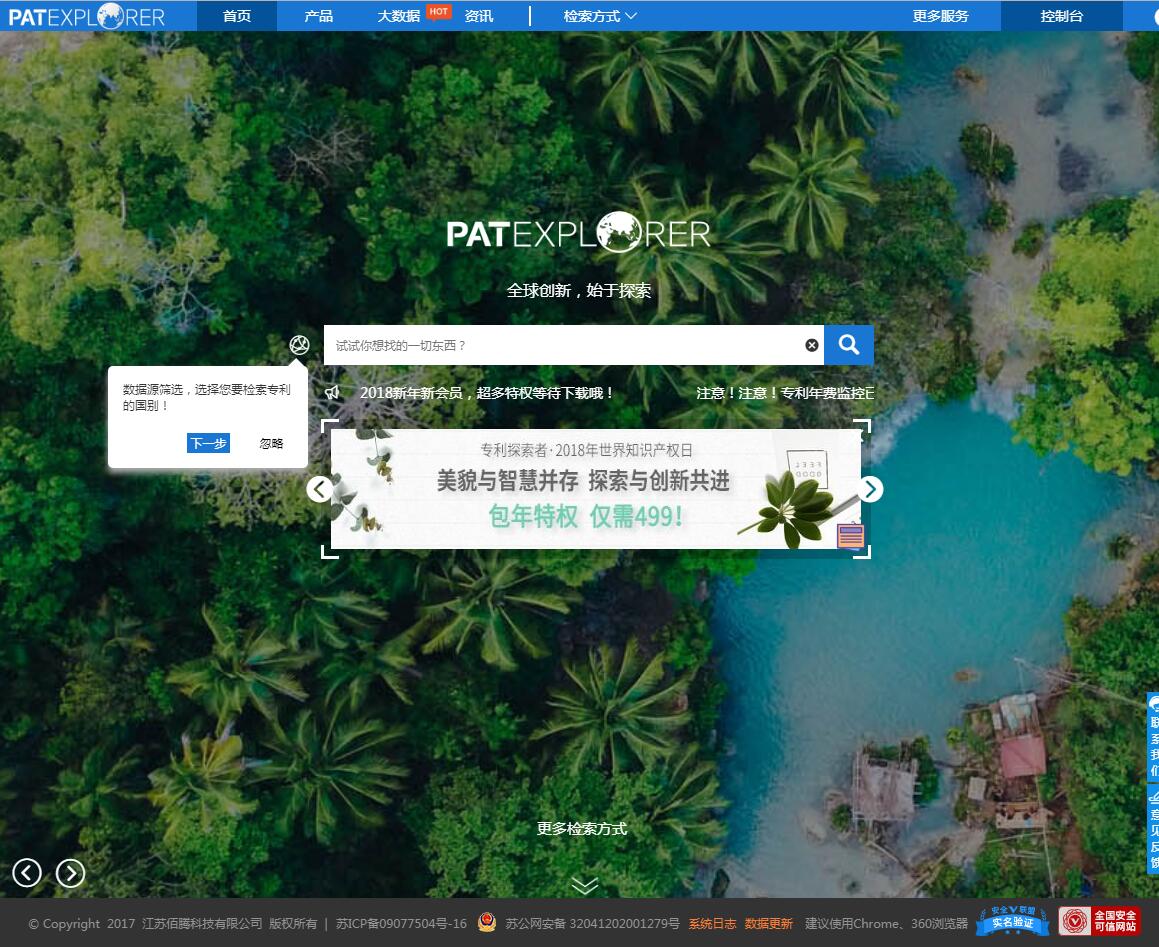Open 苏公网安备 32041202001279号 link

[592, 923]
